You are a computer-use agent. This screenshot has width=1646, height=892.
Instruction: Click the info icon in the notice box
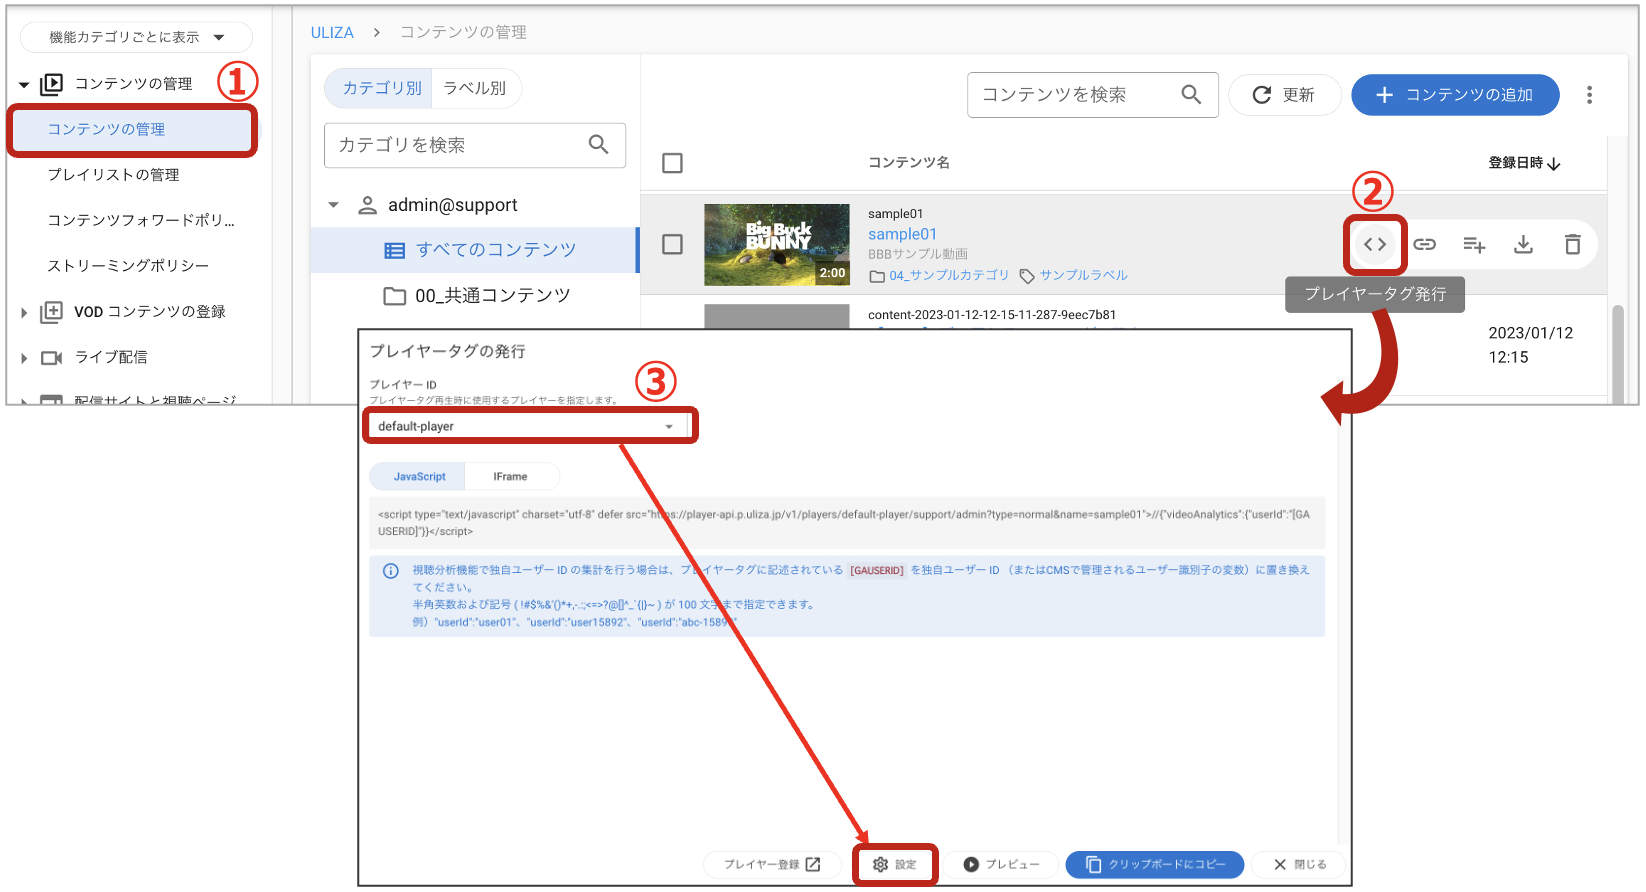click(391, 571)
